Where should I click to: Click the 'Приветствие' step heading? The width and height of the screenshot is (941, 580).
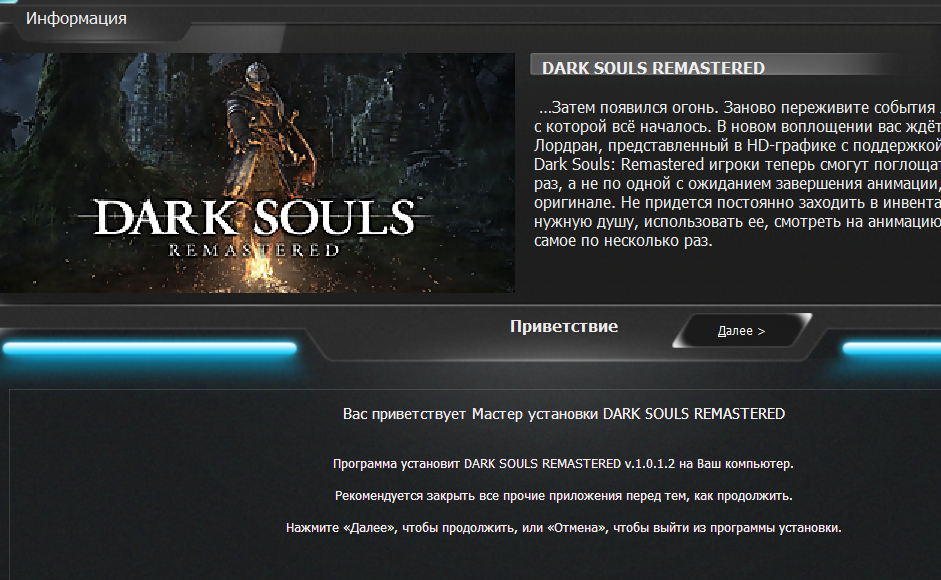(564, 327)
